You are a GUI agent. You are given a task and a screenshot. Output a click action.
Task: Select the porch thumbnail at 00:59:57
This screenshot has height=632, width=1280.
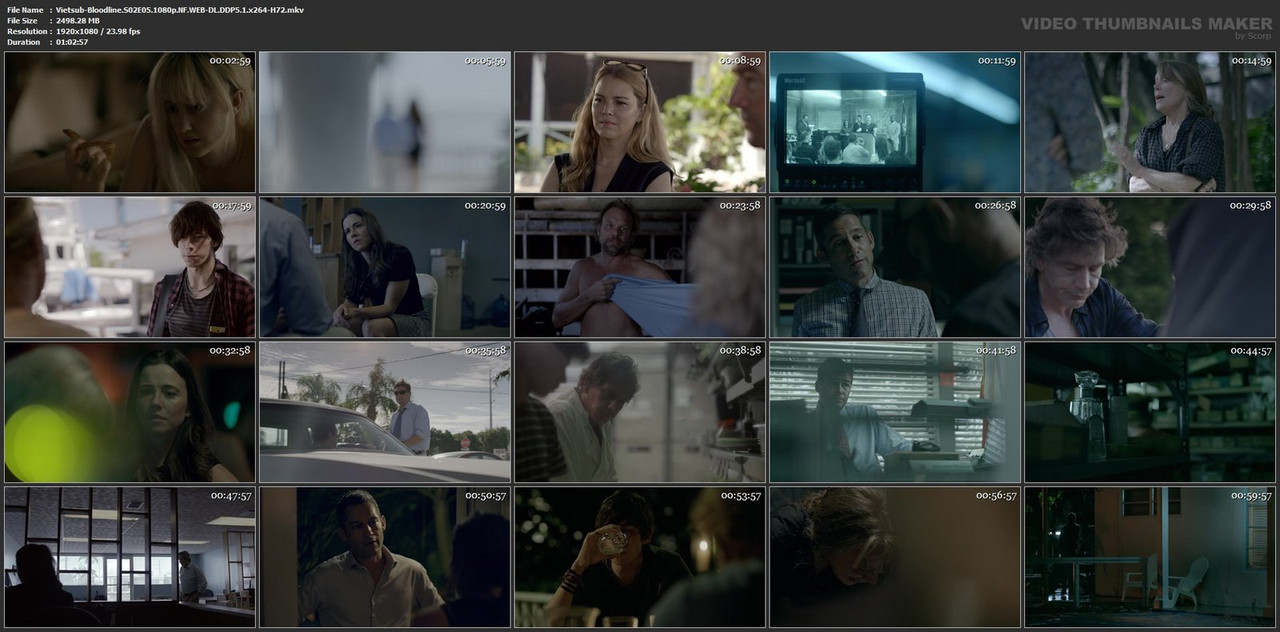click(x=1150, y=557)
